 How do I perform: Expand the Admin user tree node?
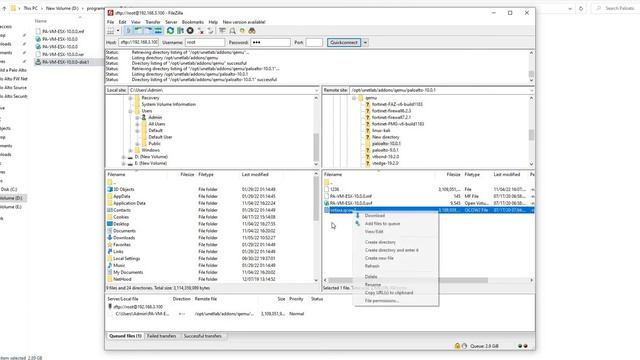point(138,118)
